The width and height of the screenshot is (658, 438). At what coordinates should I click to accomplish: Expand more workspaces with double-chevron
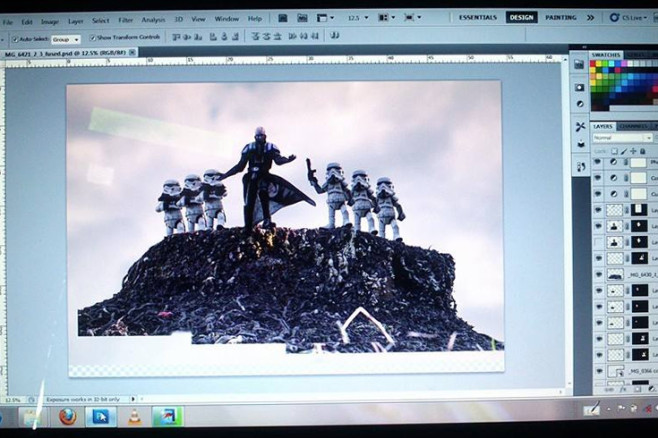pos(590,18)
